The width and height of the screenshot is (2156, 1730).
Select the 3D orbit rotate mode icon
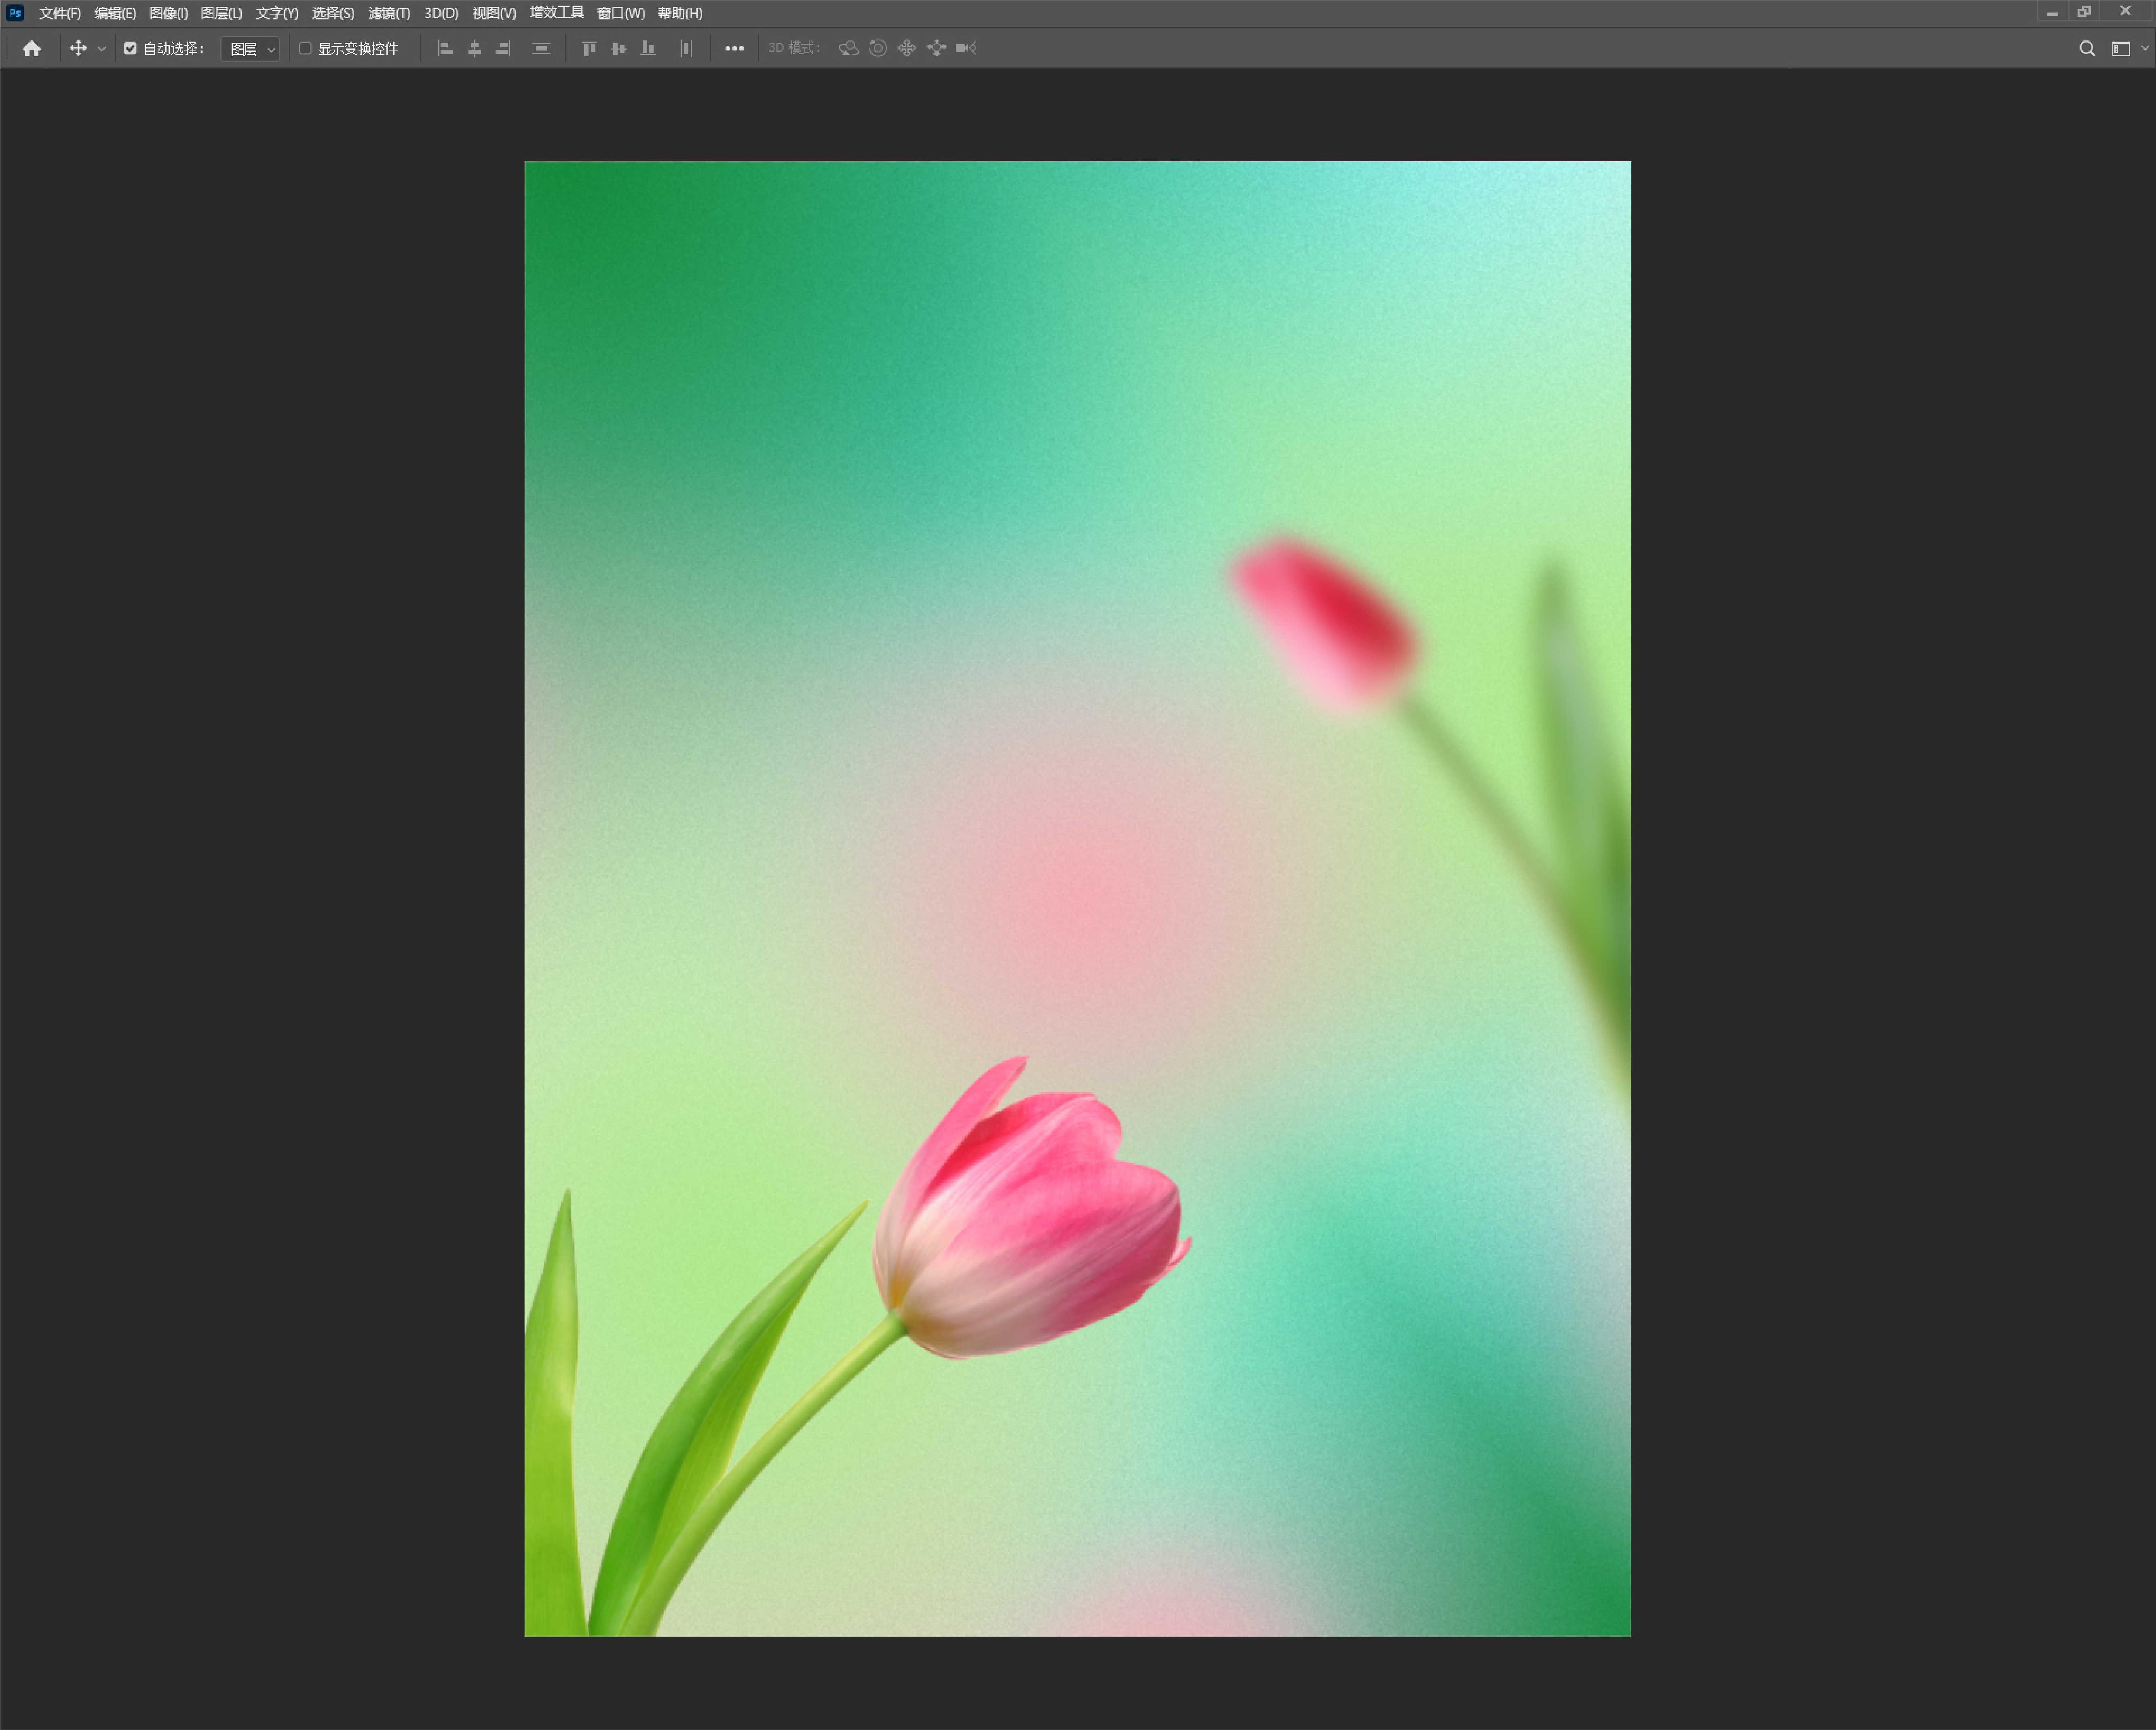849,48
